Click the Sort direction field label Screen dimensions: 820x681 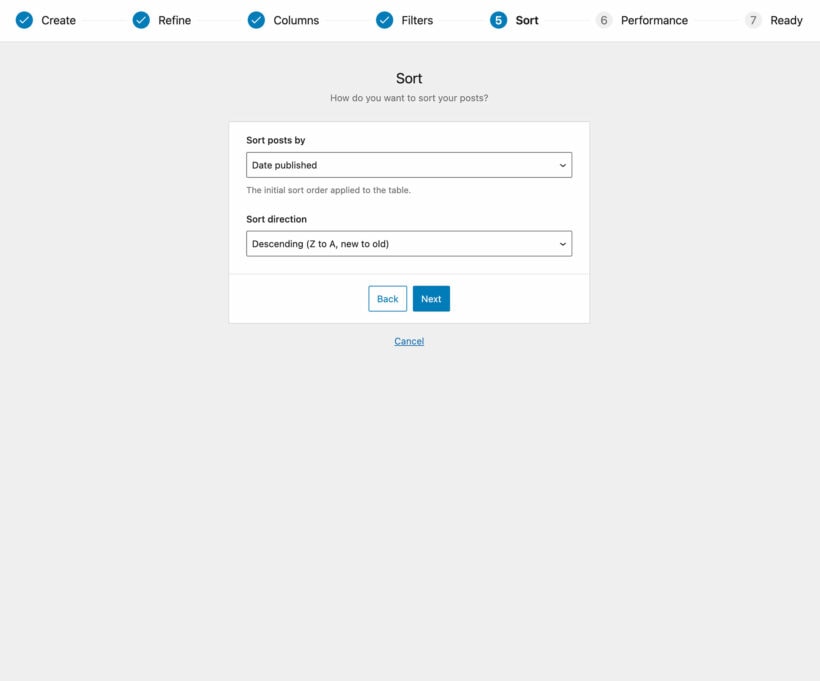click(x=276, y=219)
